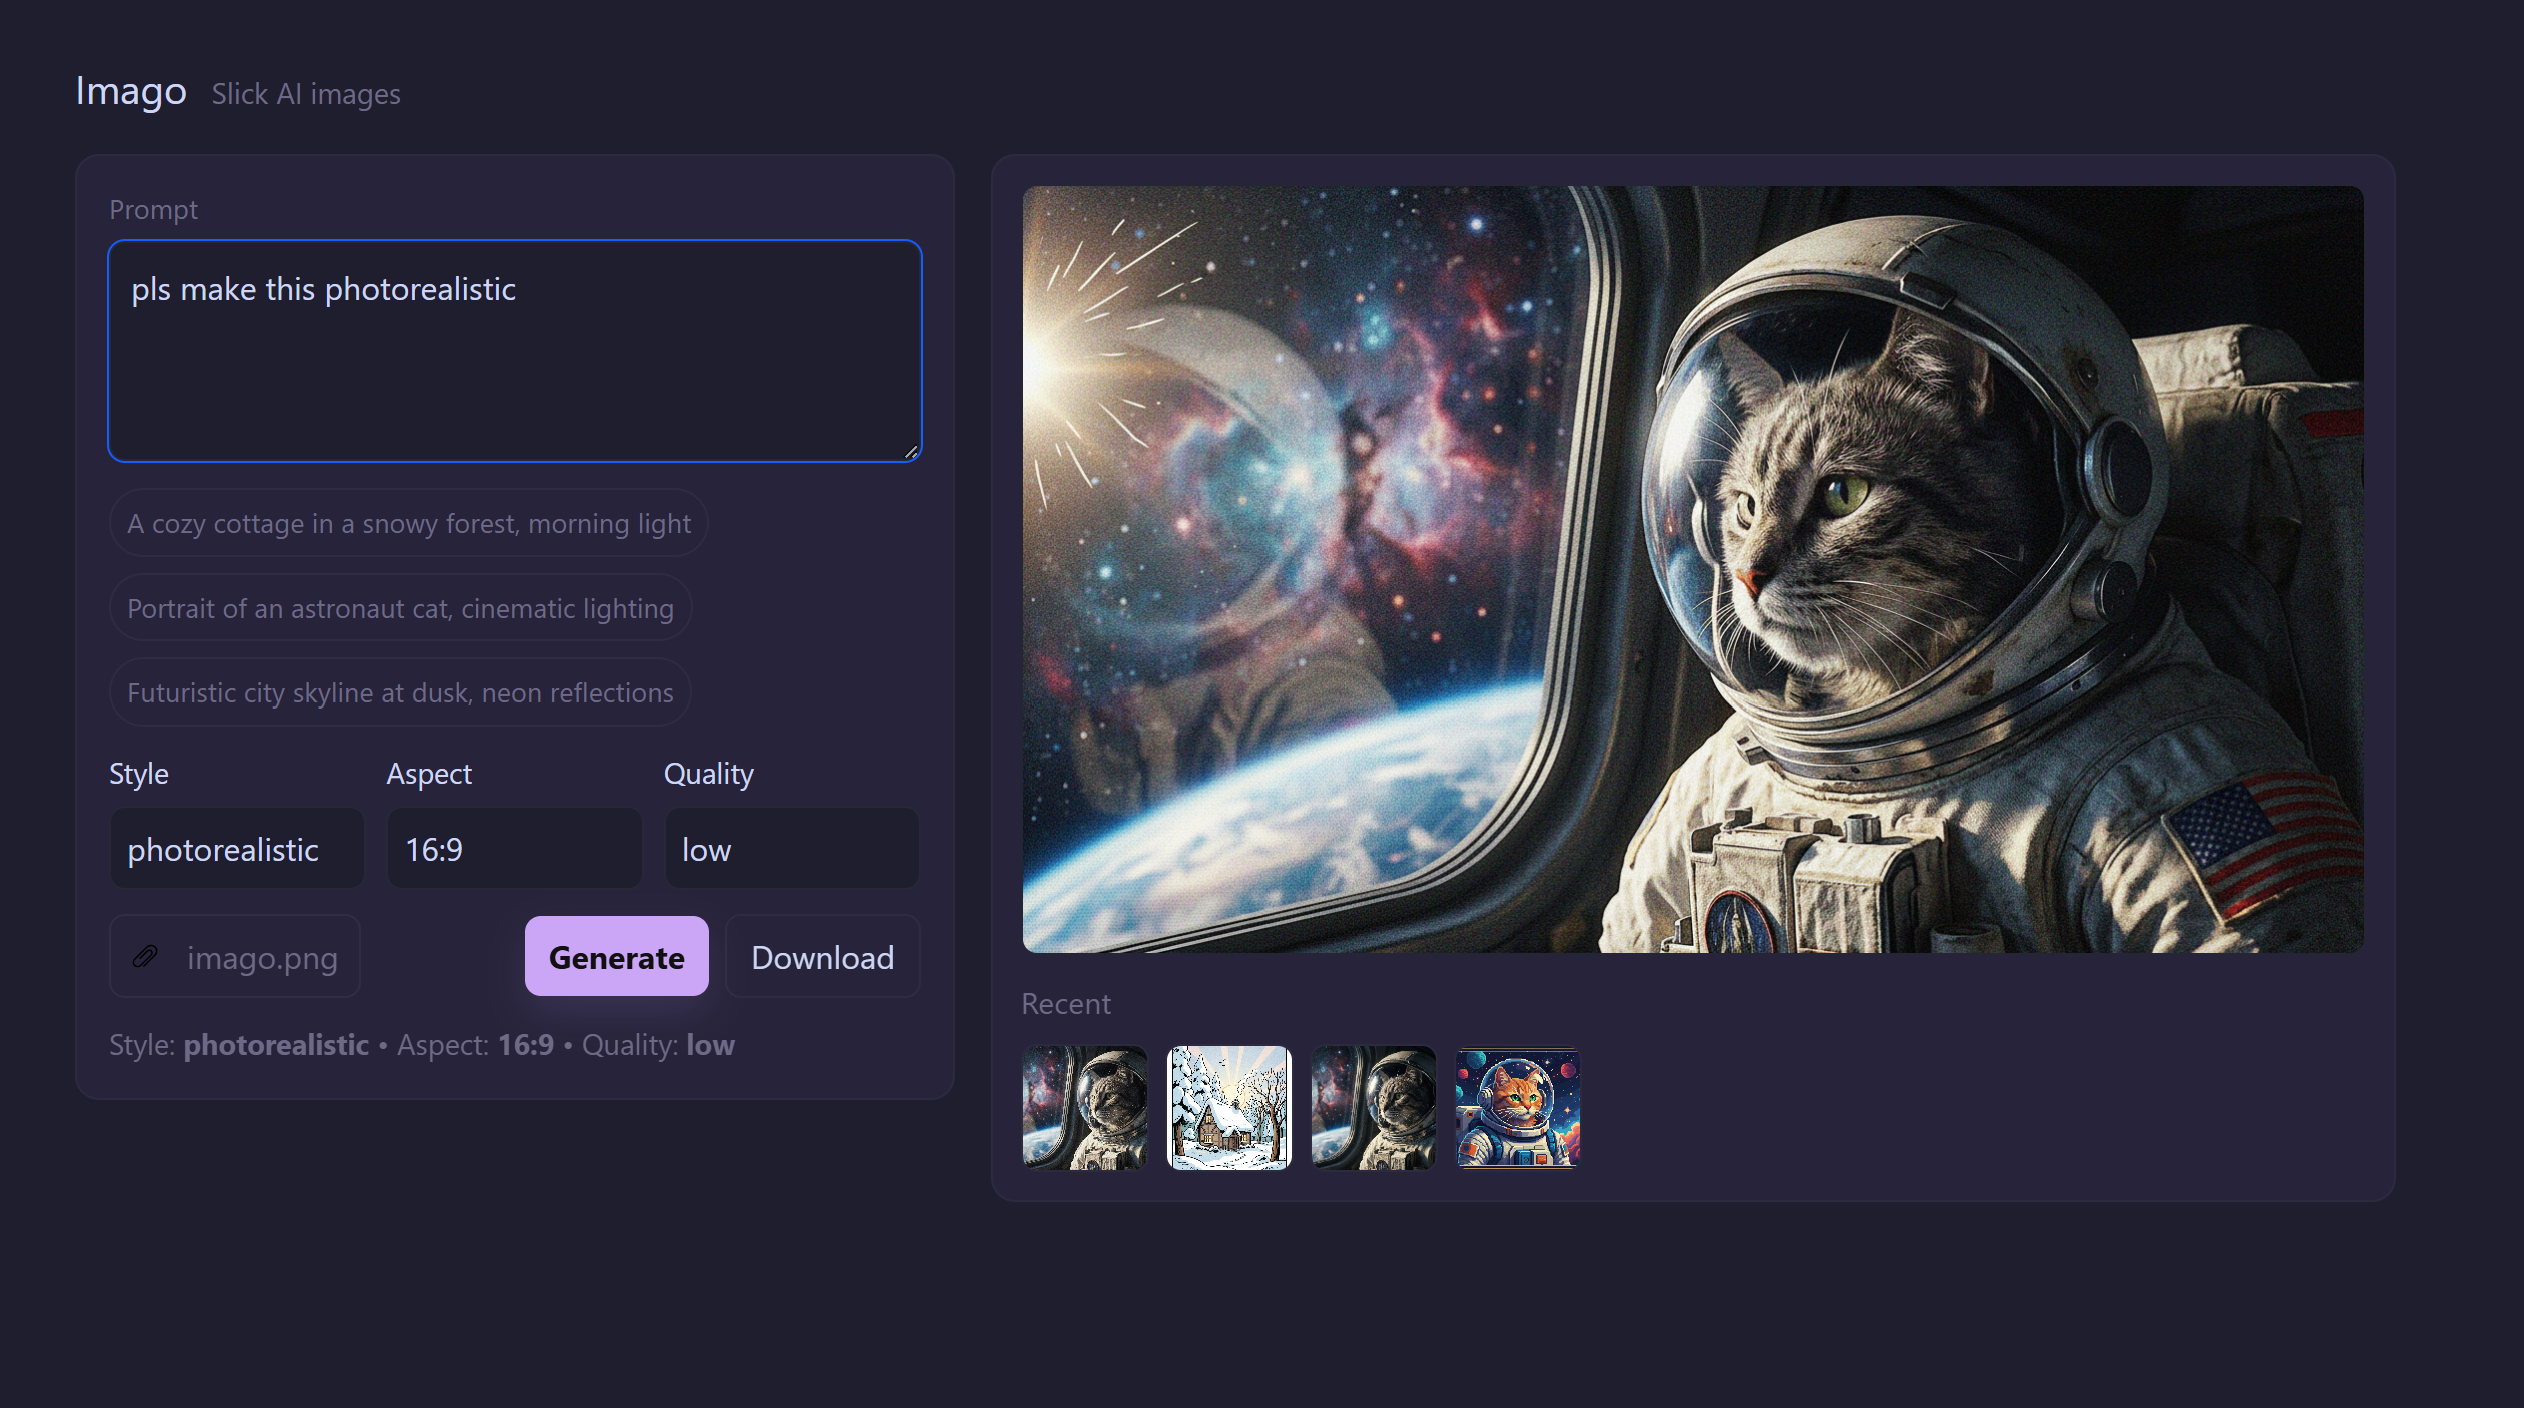The width and height of the screenshot is (2524, 1408).
Task: Expand the Quality dropdown showing low
Action: click(x=791, y=849)
